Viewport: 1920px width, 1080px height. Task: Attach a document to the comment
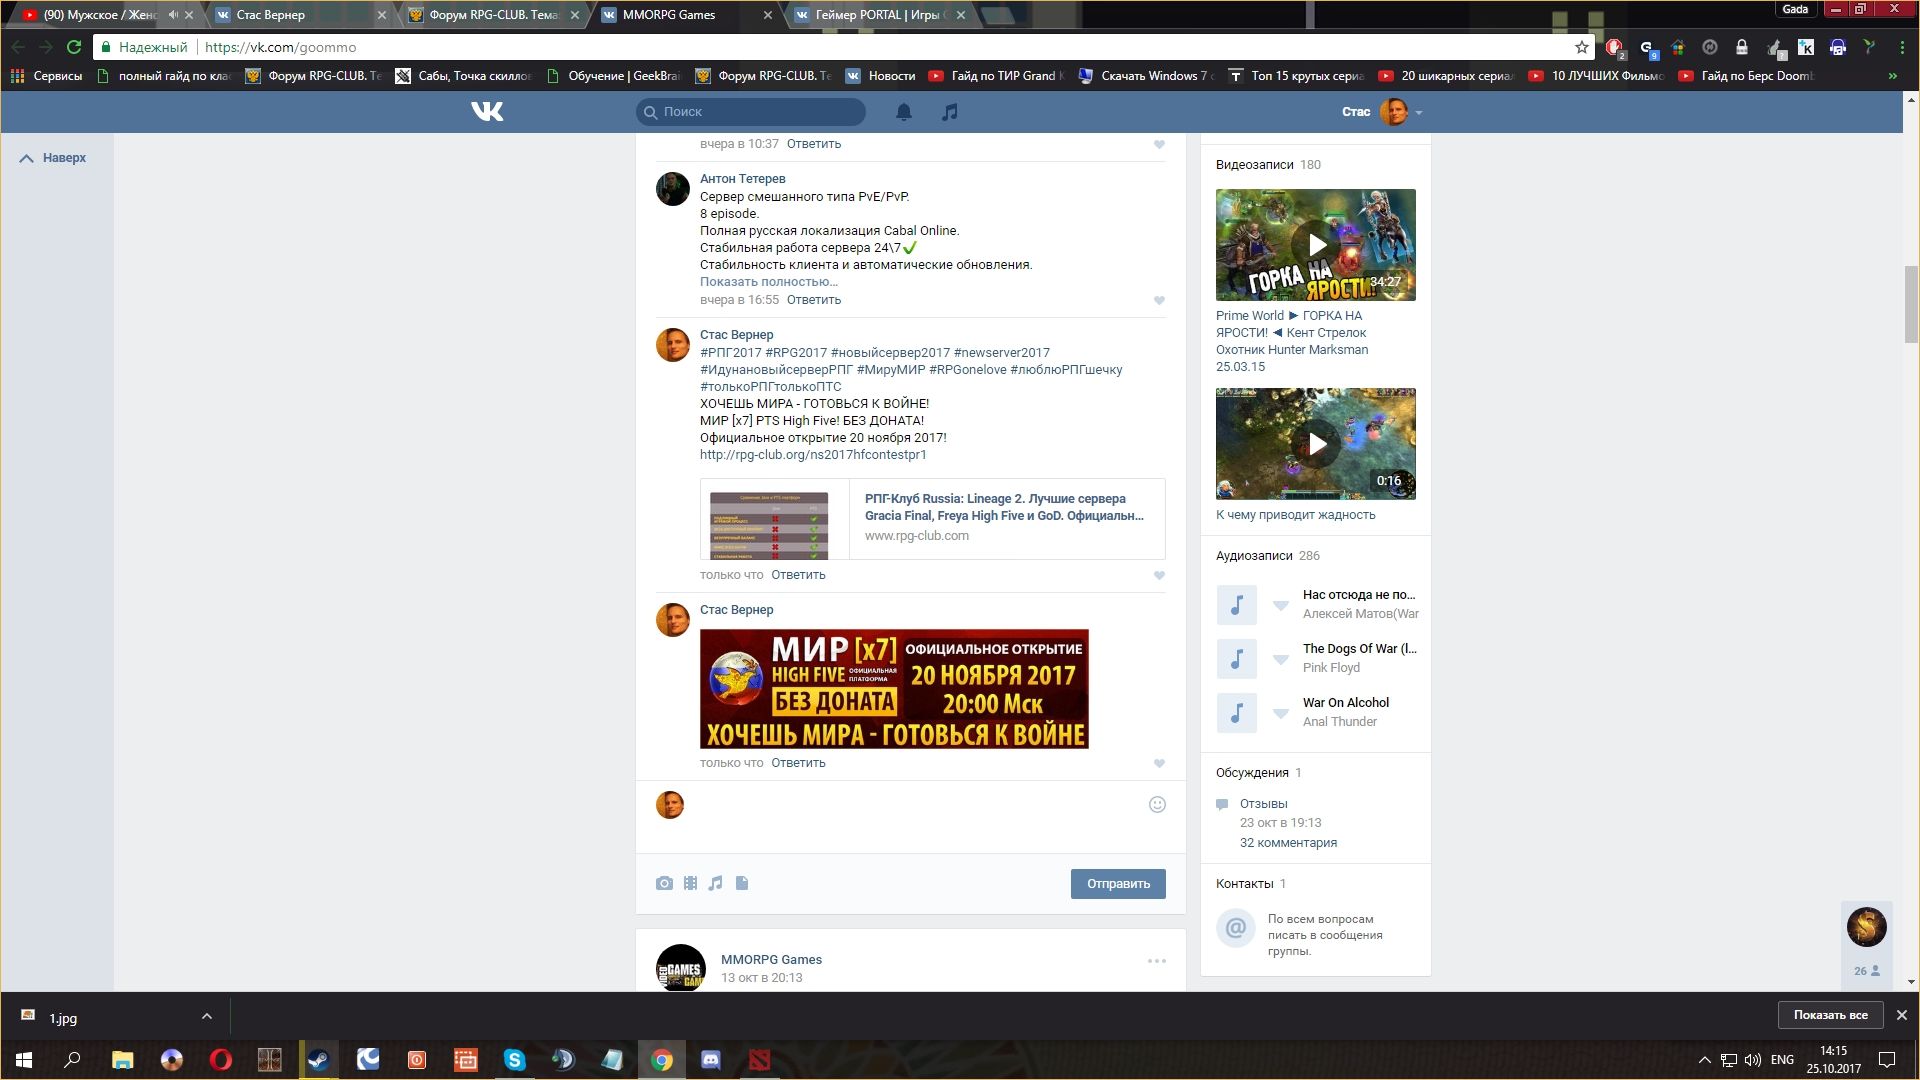coord(742,883)
